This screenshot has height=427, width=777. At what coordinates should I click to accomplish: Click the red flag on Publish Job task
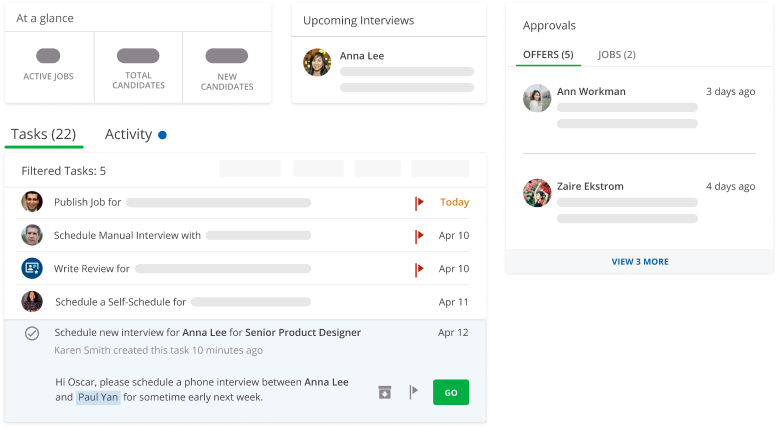pos(420,203)
